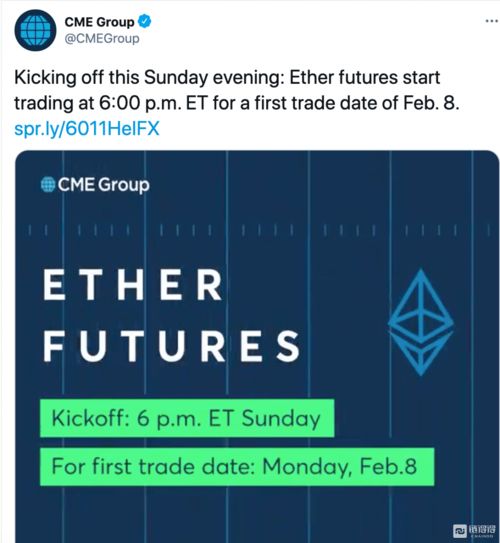Click the watermark logo icon at the image's bottom corner
This screenshot has height=543, width=500.
tap(460, 530)
